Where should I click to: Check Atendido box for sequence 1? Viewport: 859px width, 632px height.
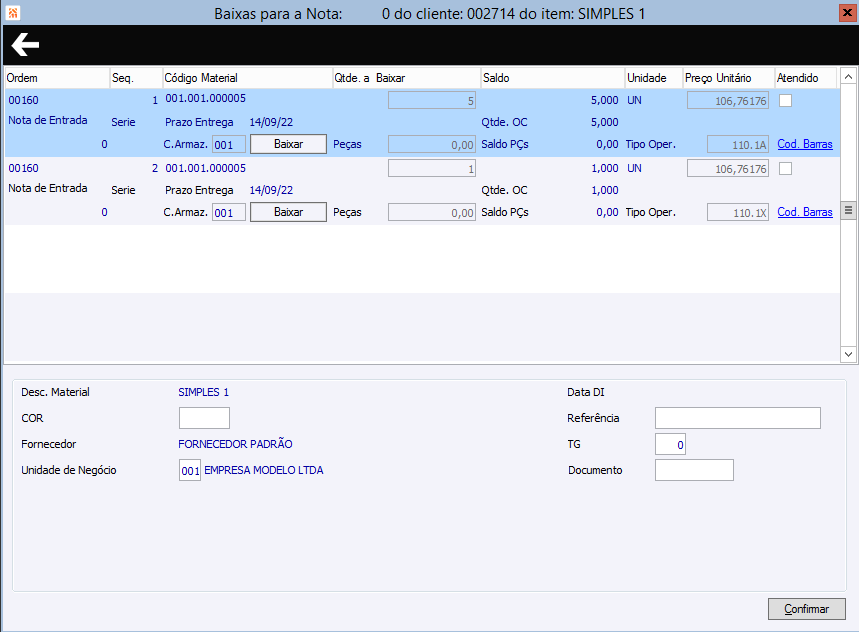[785, 100]
